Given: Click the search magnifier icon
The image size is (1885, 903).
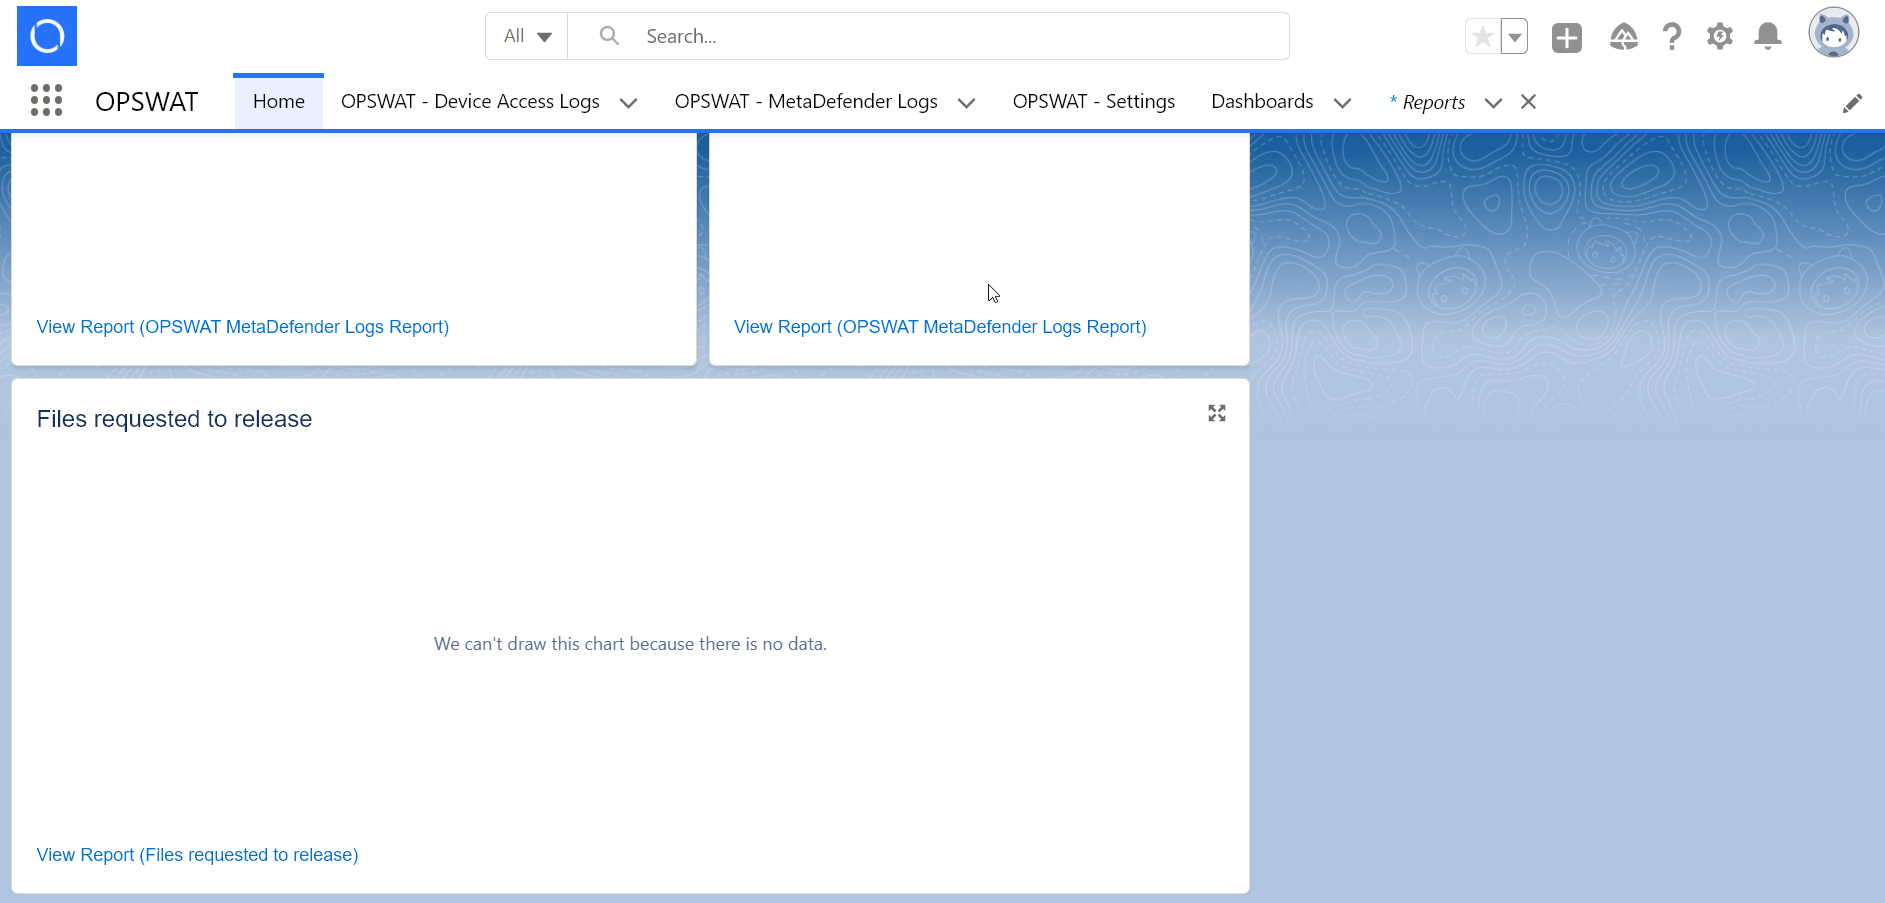Looking at the screenshot, I should tap(609, 36).
